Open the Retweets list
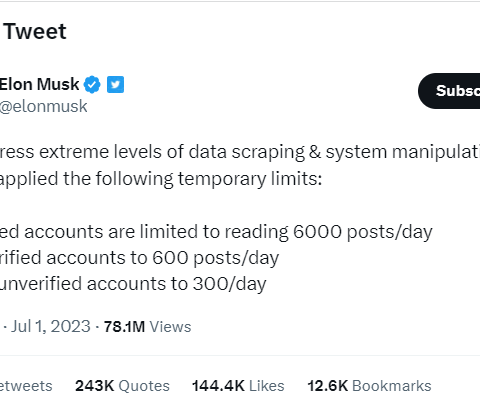480x408 pixels. [26, 386]
